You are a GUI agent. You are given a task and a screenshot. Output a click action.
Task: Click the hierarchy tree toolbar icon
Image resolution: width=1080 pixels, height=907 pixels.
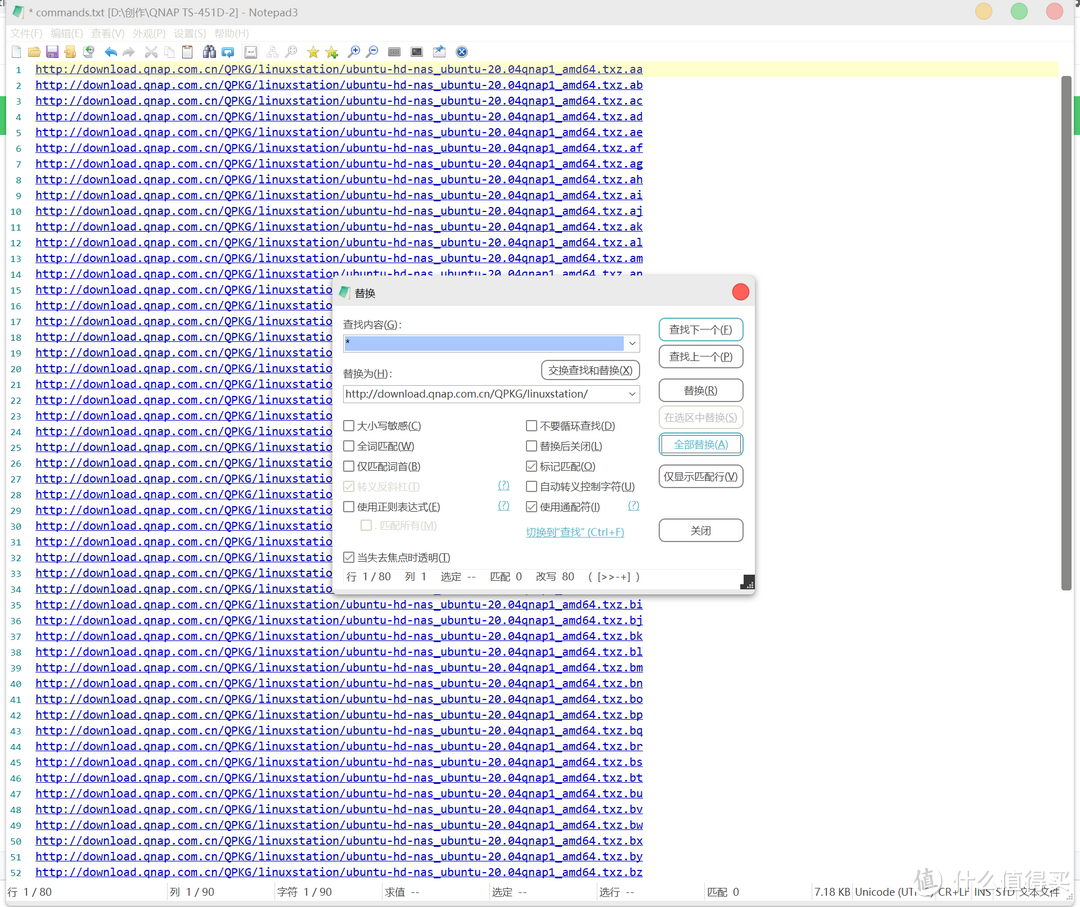pyautogui.click(x=273, y=52)
